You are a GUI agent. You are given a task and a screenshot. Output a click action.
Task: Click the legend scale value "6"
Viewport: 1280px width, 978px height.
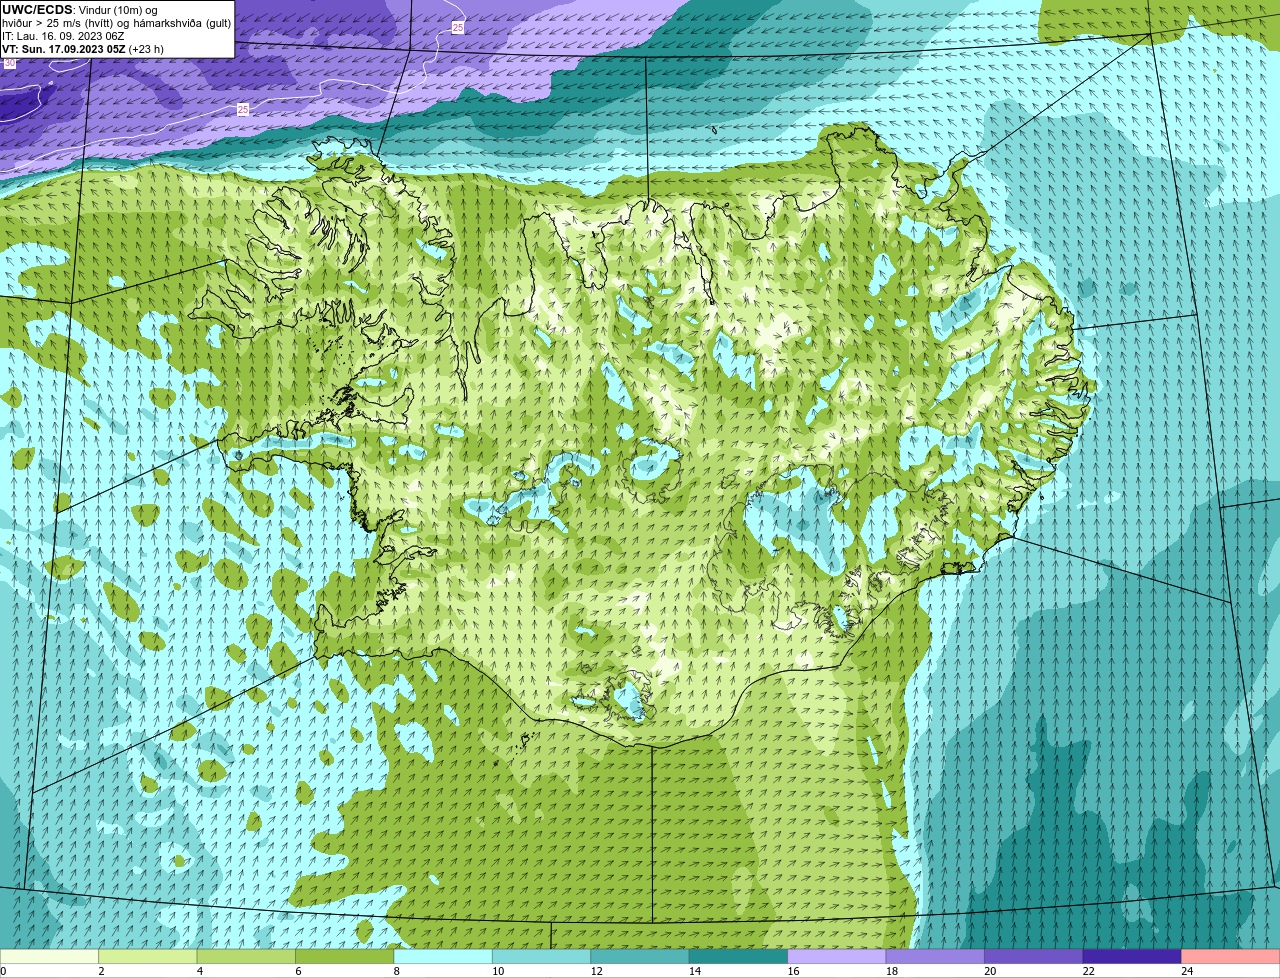click(x=297, y=971)
